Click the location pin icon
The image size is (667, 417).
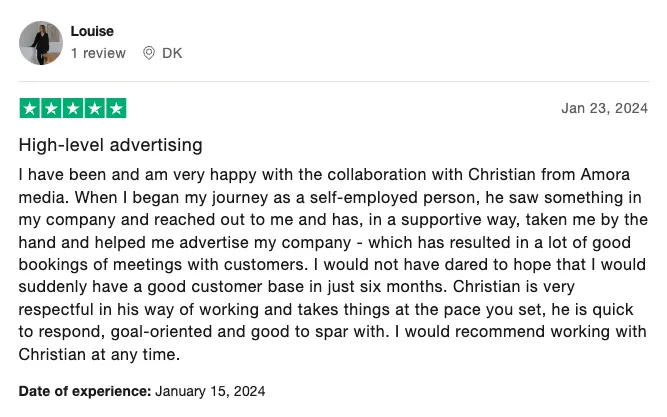[149, 53]
